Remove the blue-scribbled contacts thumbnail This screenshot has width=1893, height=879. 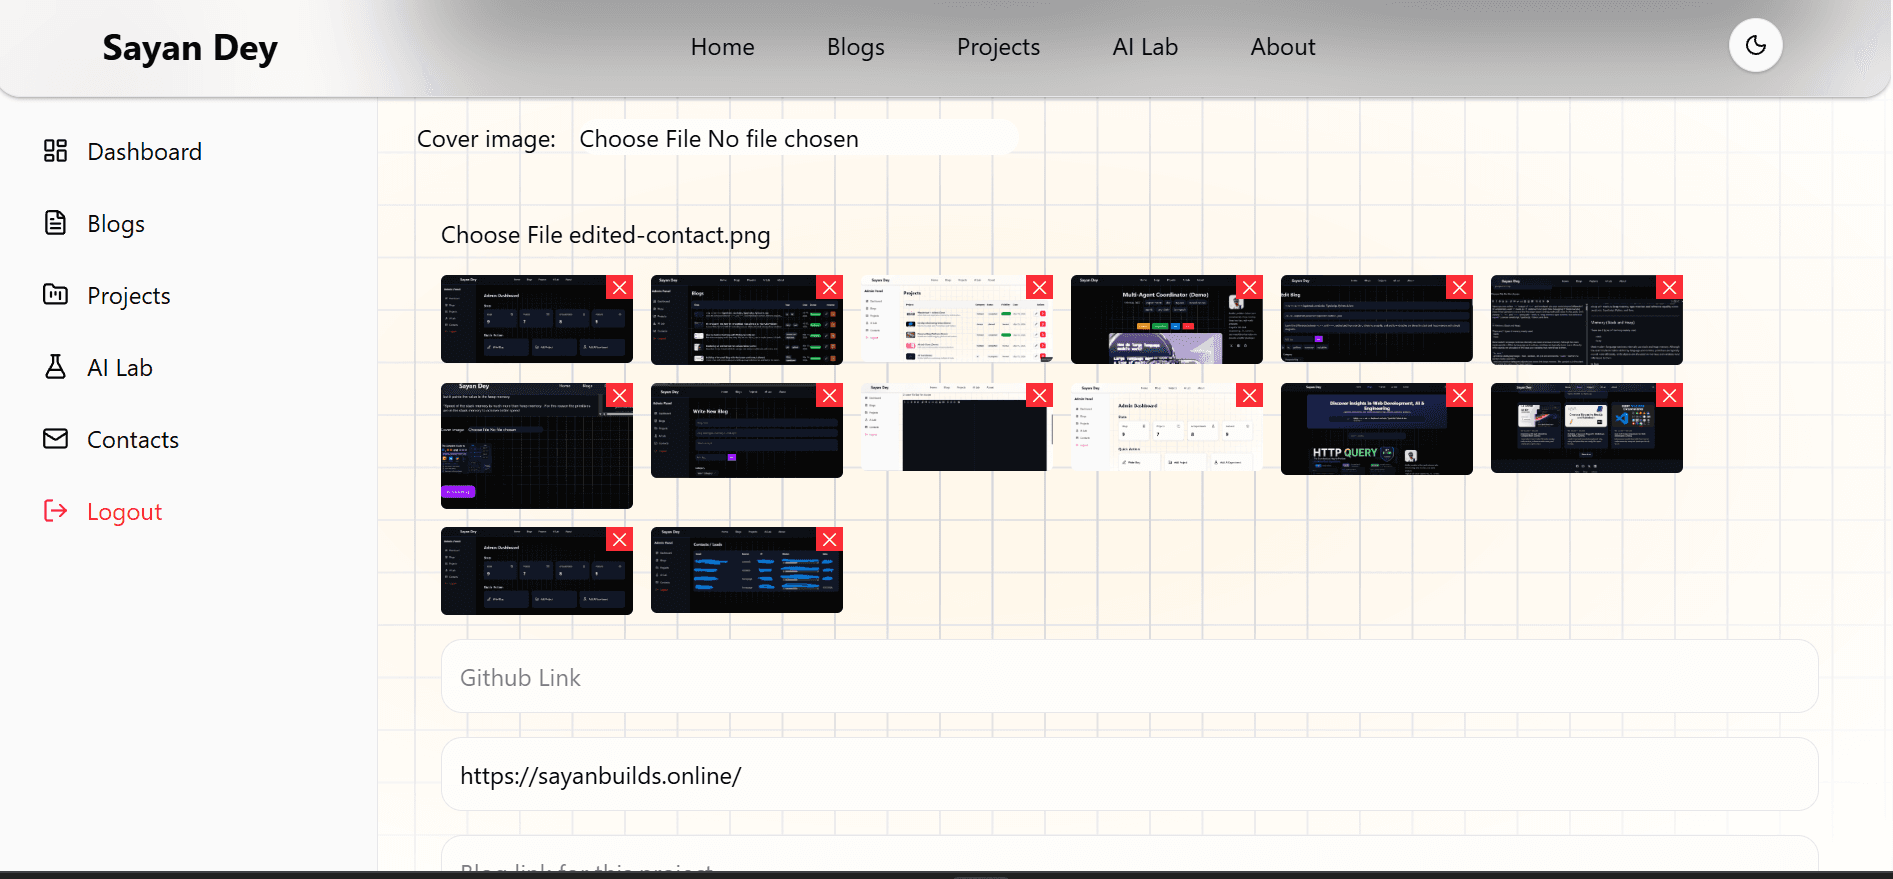pyautogui.click(x=830, y=540)
